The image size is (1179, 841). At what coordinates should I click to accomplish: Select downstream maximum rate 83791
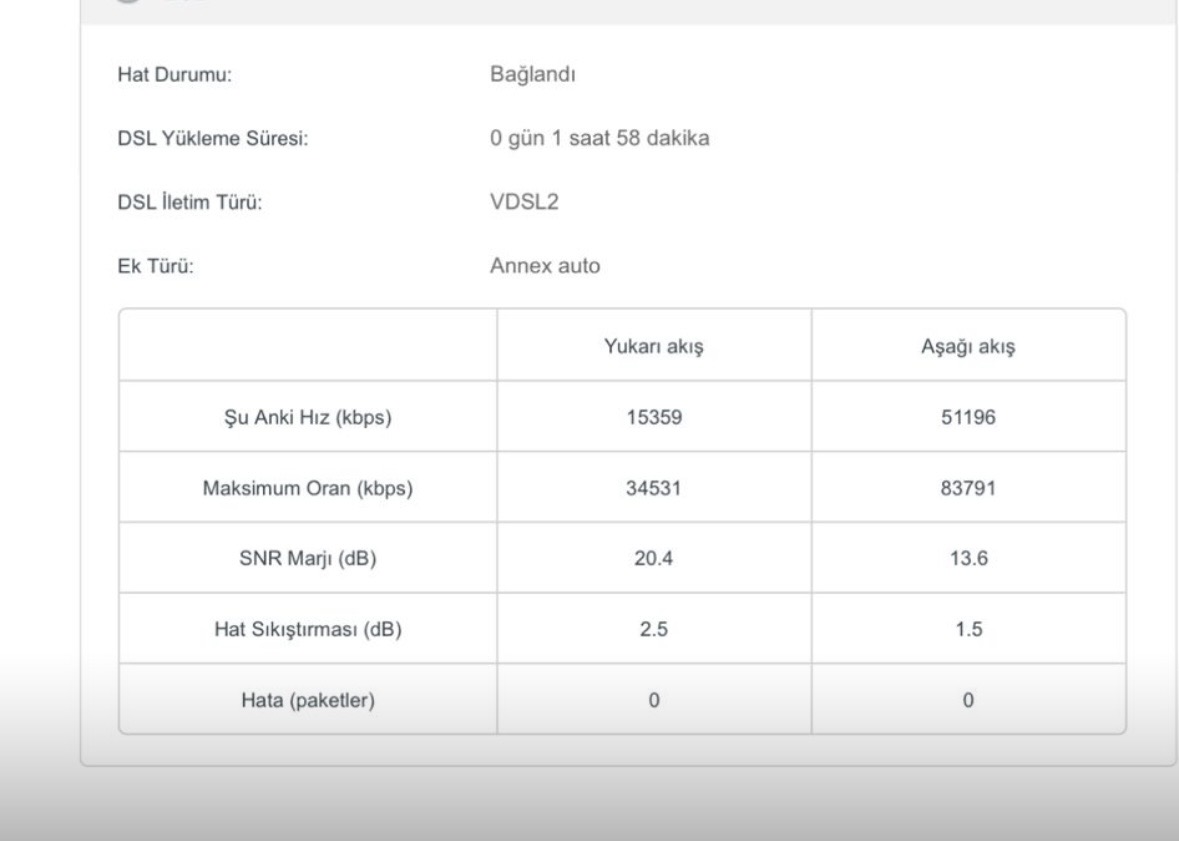968,489
